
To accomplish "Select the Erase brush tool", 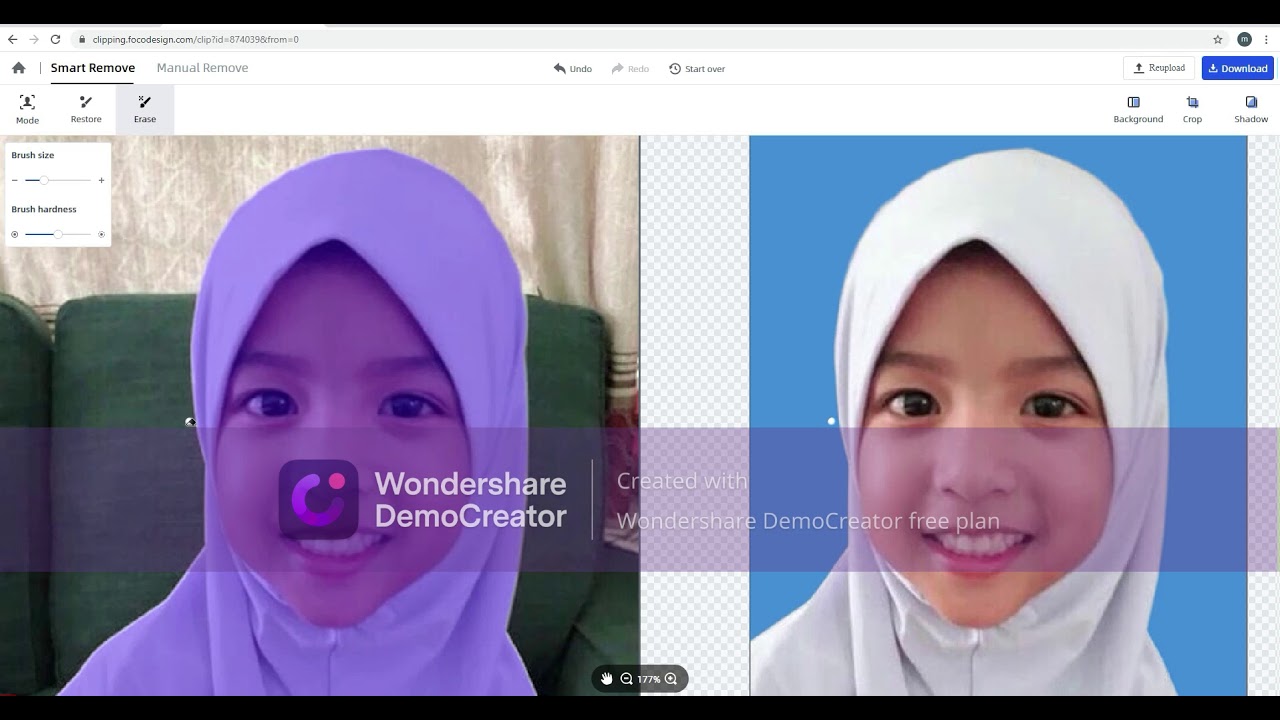I will click(x=145, y=110).
